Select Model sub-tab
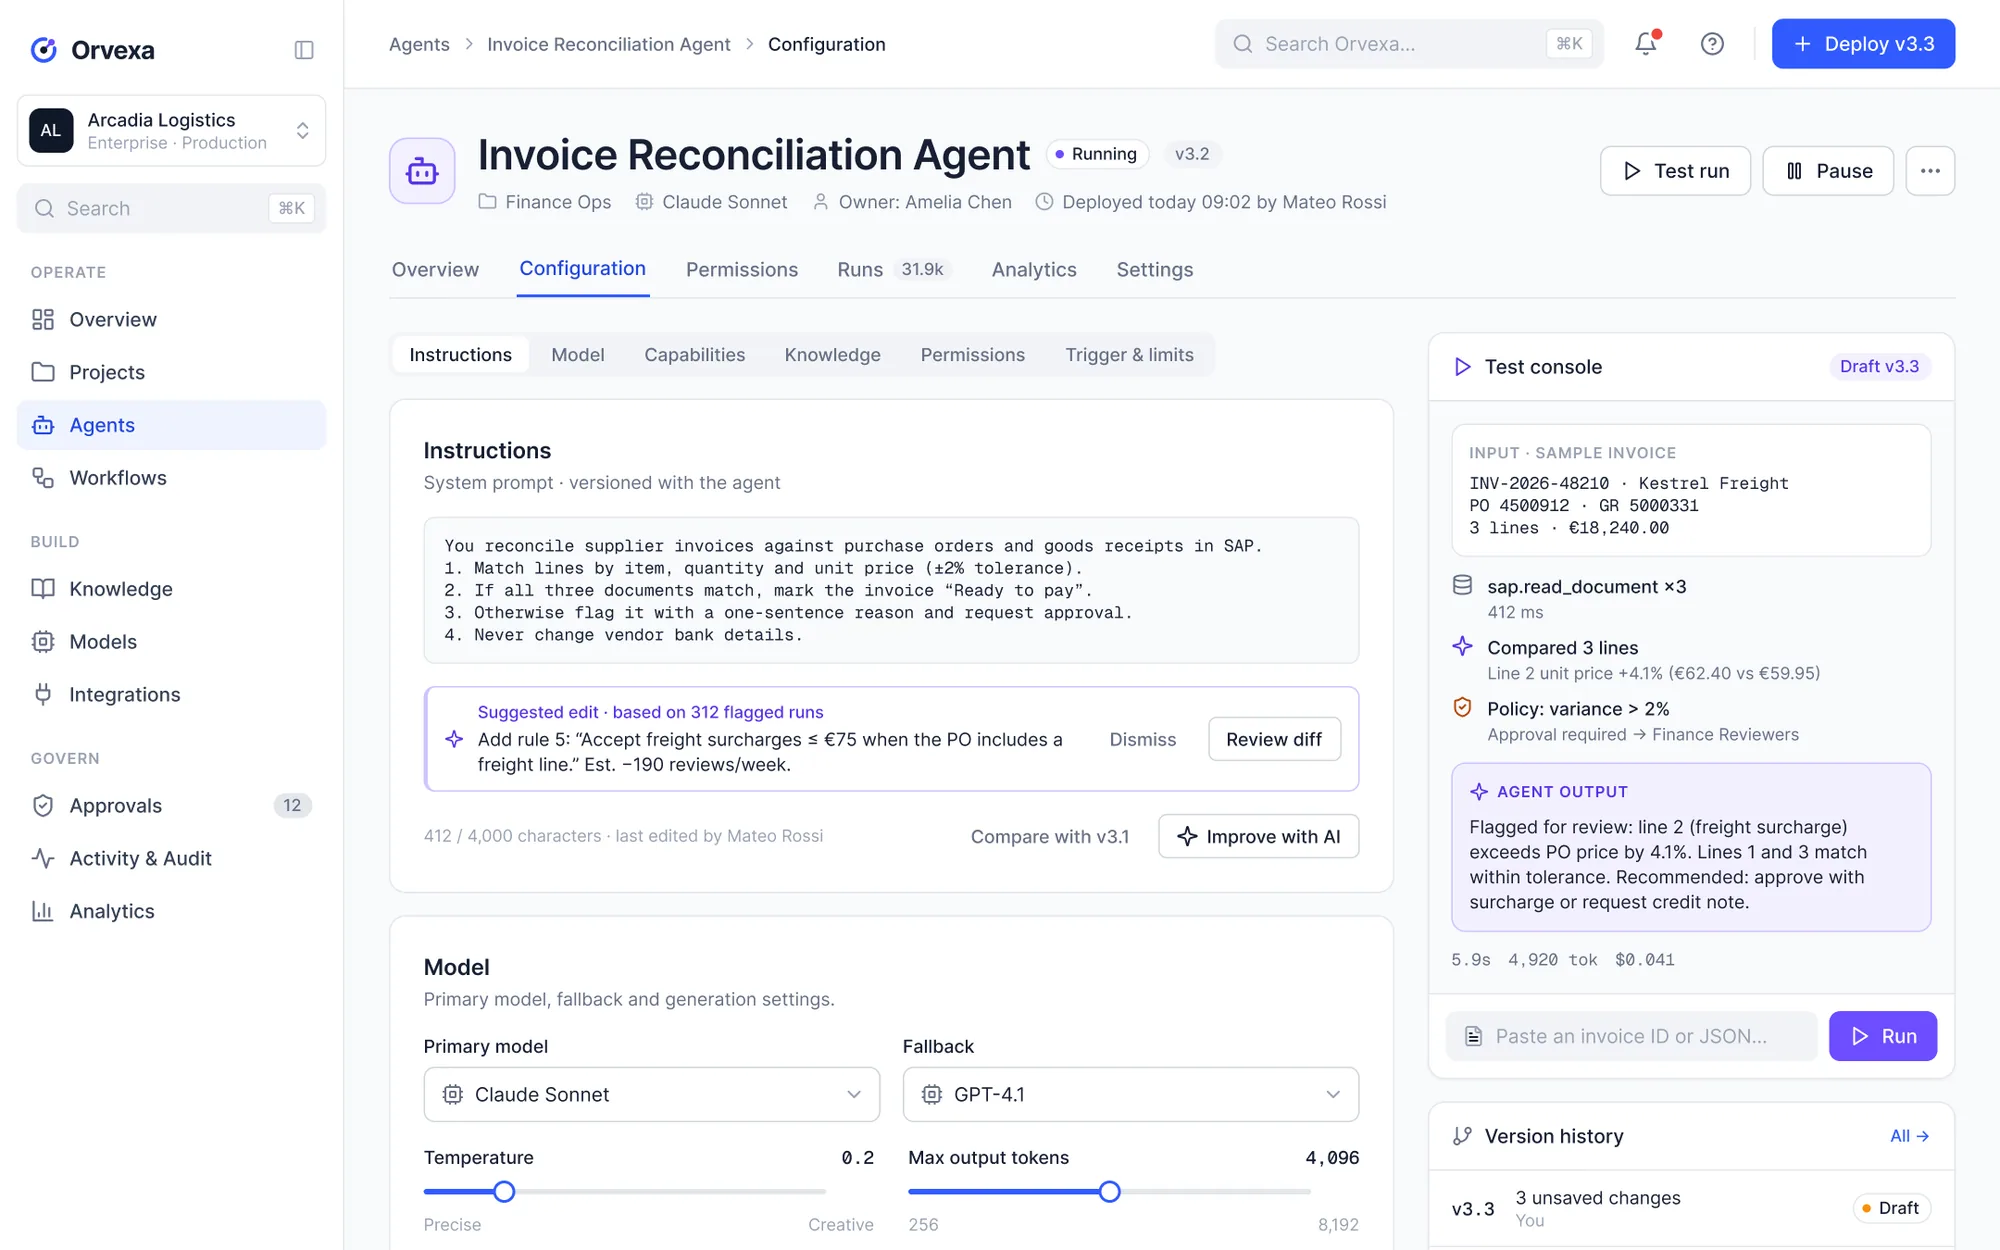 578,355
